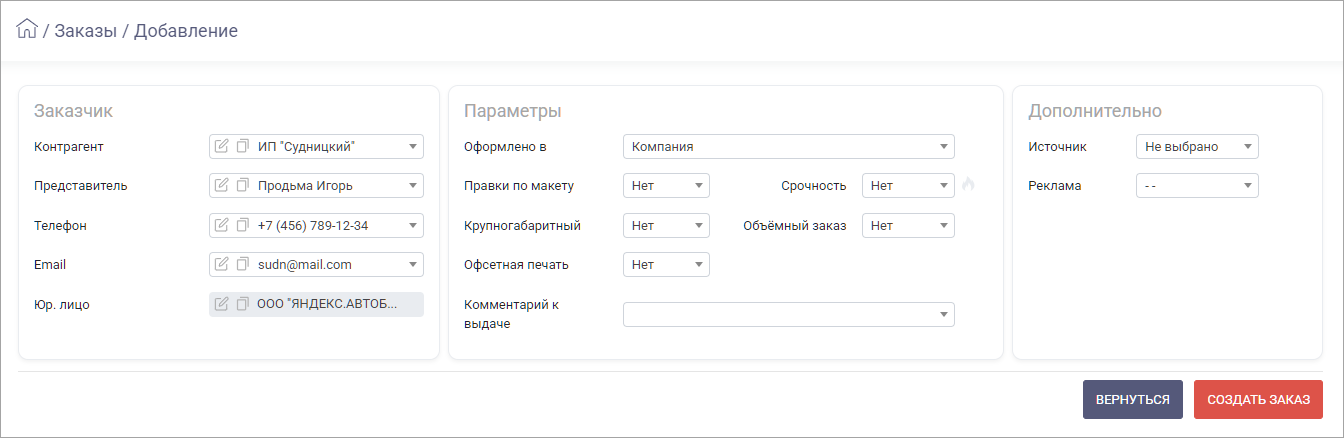
Task: Copy the Контрагент value with copy icon
Action: pos(241,146)
